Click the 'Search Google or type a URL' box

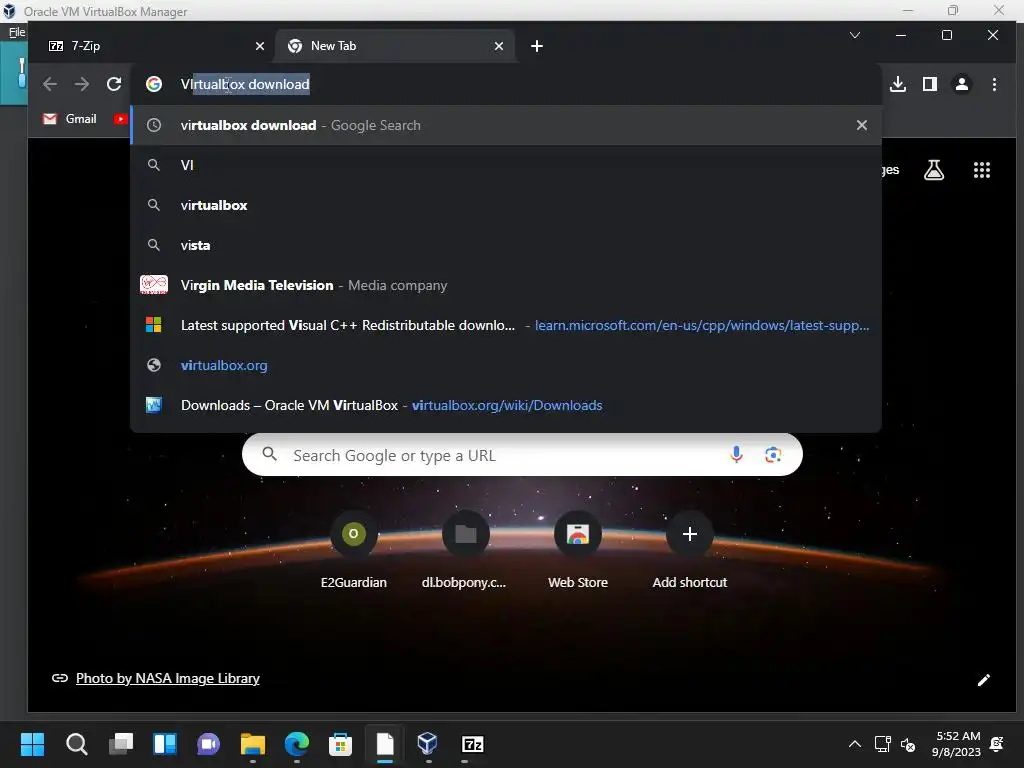[522, 455]
